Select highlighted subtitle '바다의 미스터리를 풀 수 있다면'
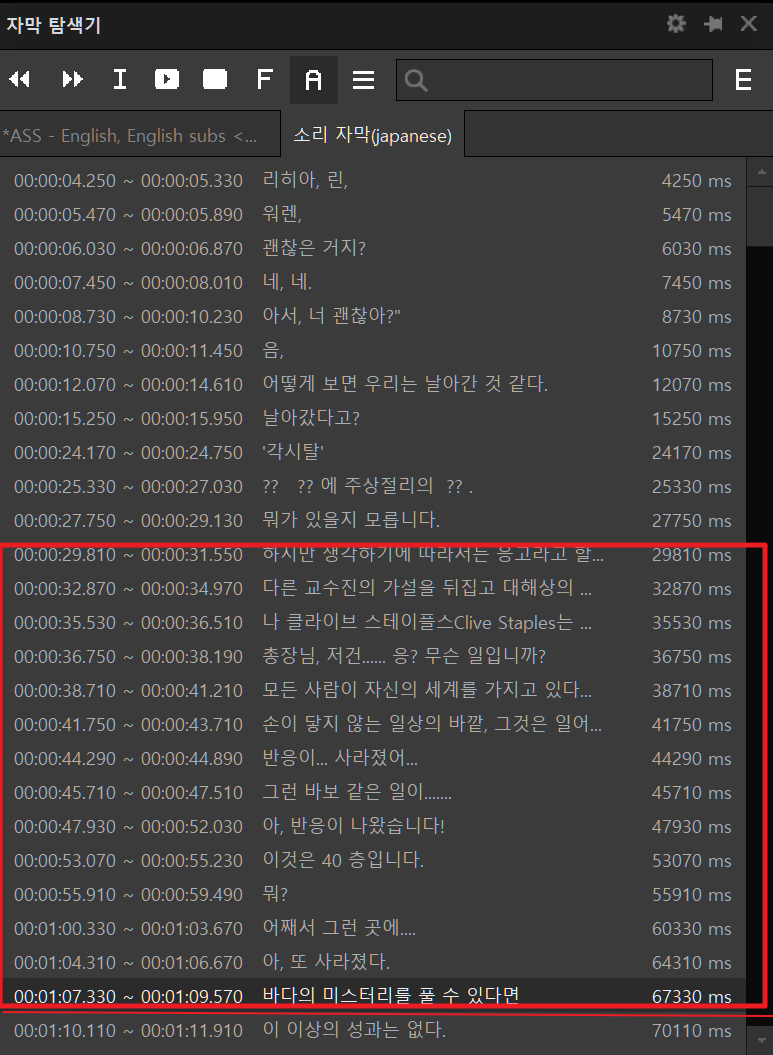The image size is (773, 1055). (373, 996)
